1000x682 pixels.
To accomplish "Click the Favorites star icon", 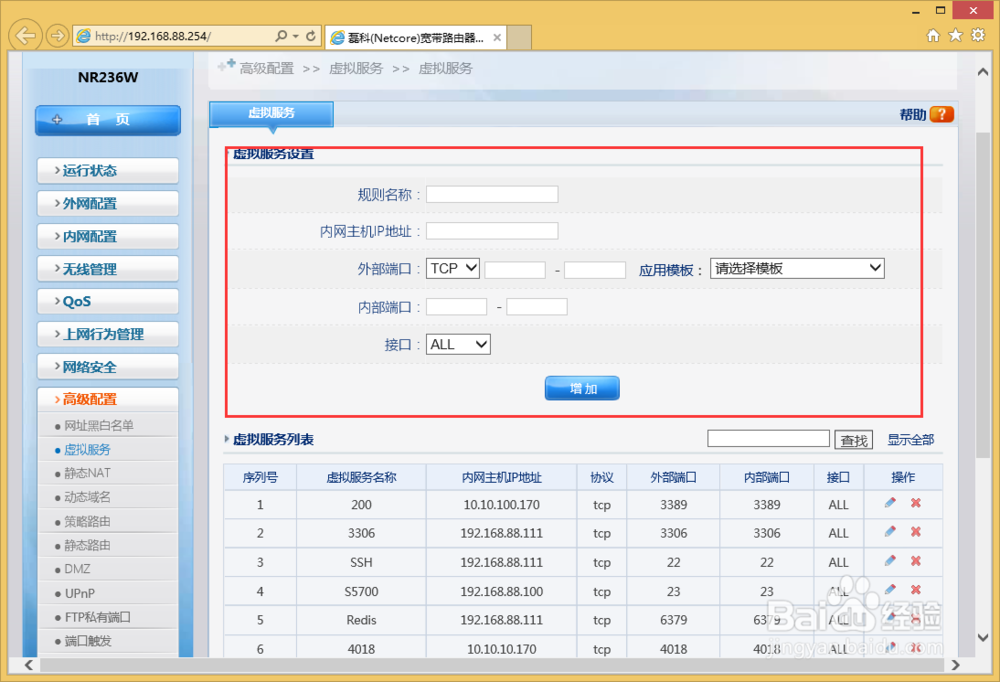I will click(x=955, y=35).
